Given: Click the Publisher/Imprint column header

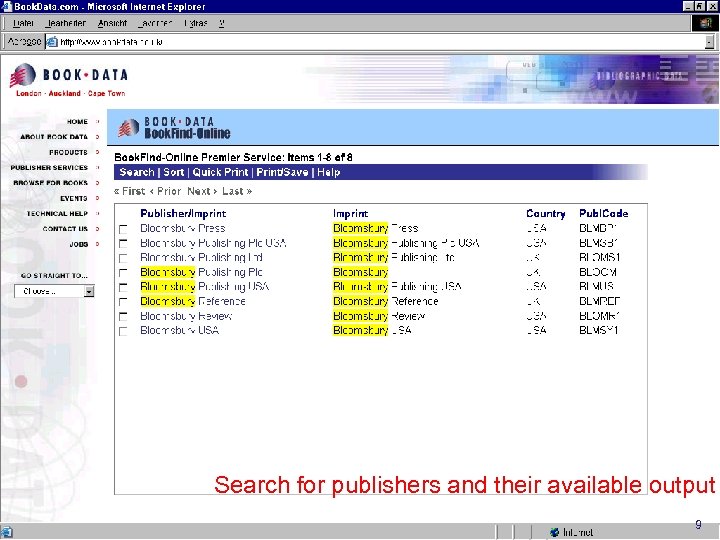Looking at the screenshot, I should [183, 214].
